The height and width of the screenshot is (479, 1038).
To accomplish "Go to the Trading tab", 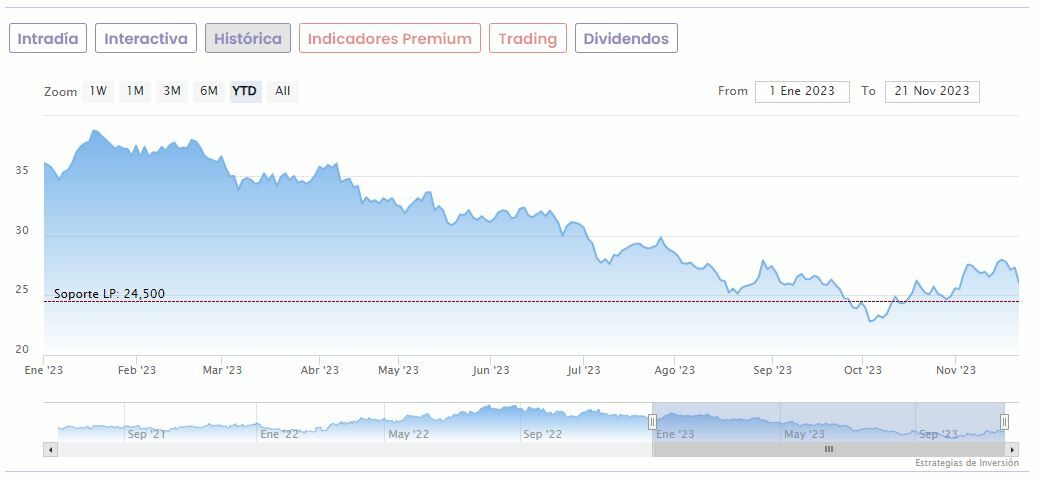I will click(527, 39).
